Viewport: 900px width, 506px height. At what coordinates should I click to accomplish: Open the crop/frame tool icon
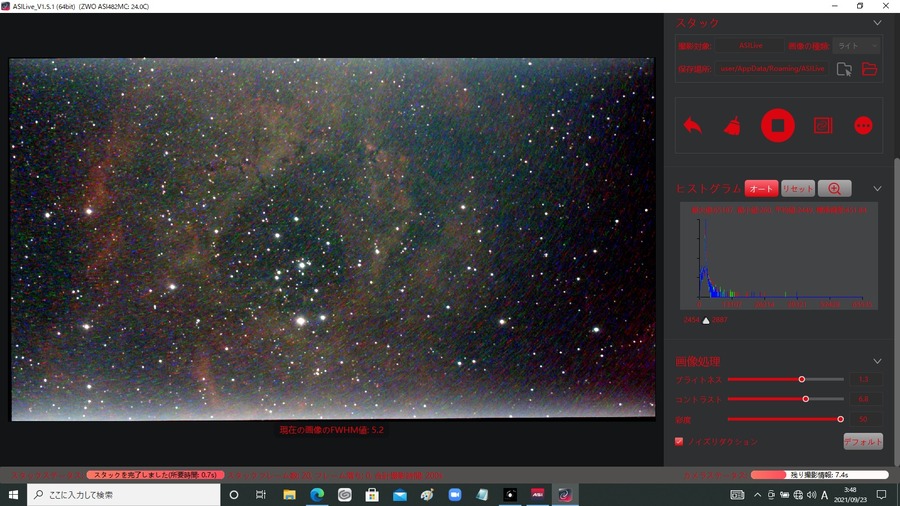coord(823,125)
